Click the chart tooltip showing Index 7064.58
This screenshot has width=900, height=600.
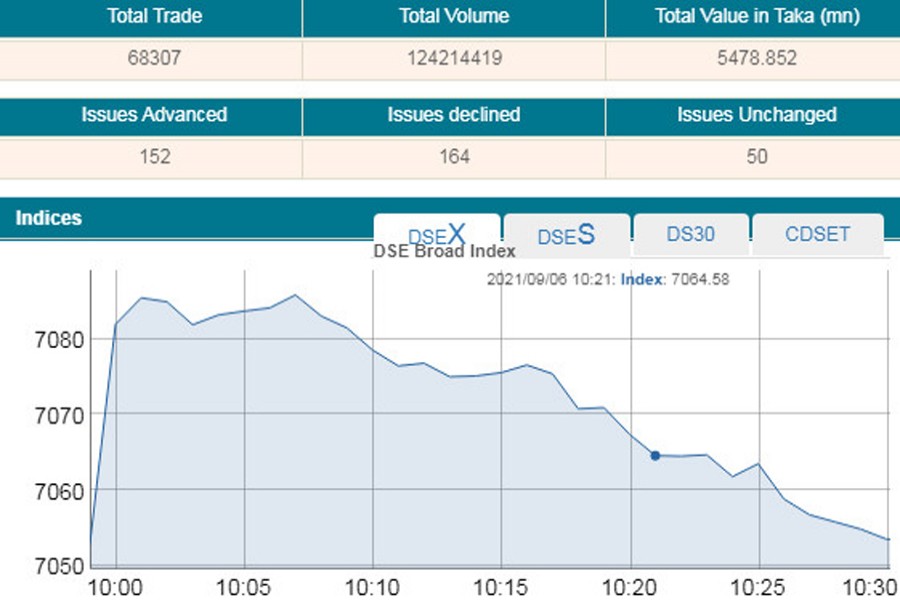[608, 279]
